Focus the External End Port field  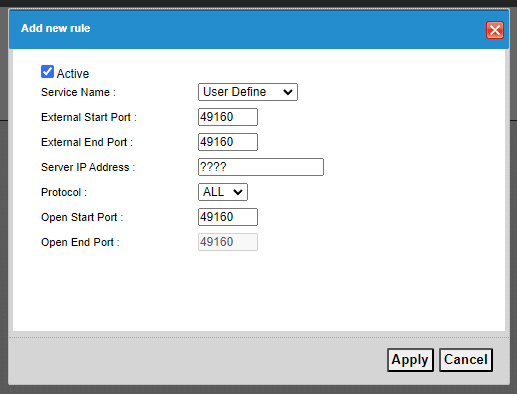tap(228, 142)
